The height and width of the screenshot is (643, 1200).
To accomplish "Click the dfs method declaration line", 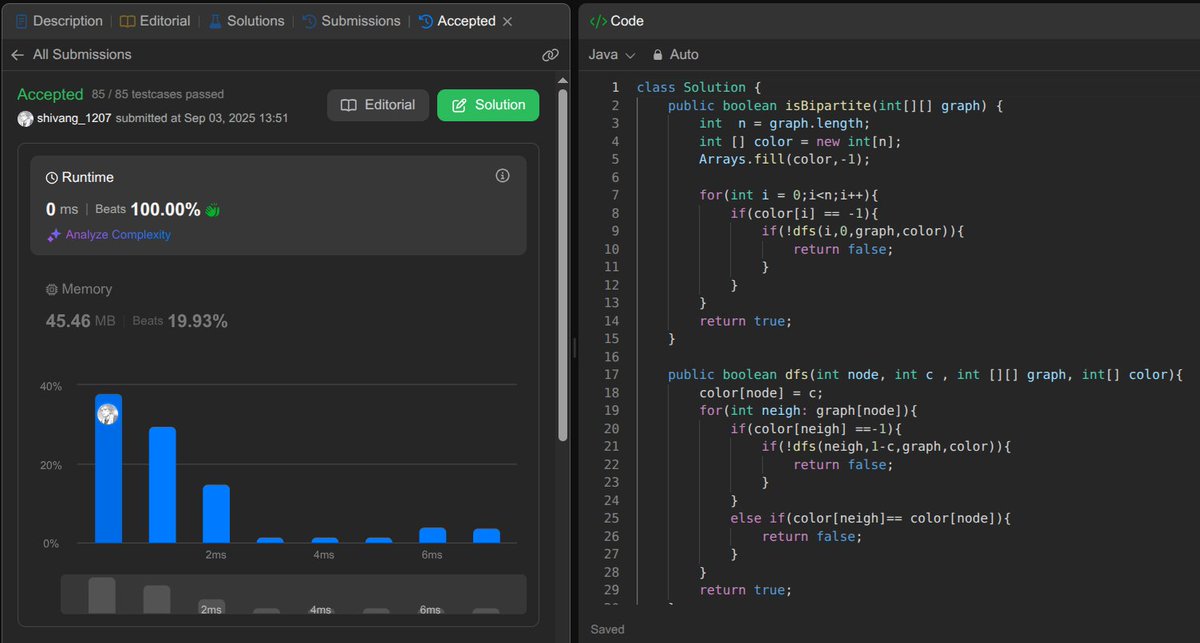I will coord(926,374).
